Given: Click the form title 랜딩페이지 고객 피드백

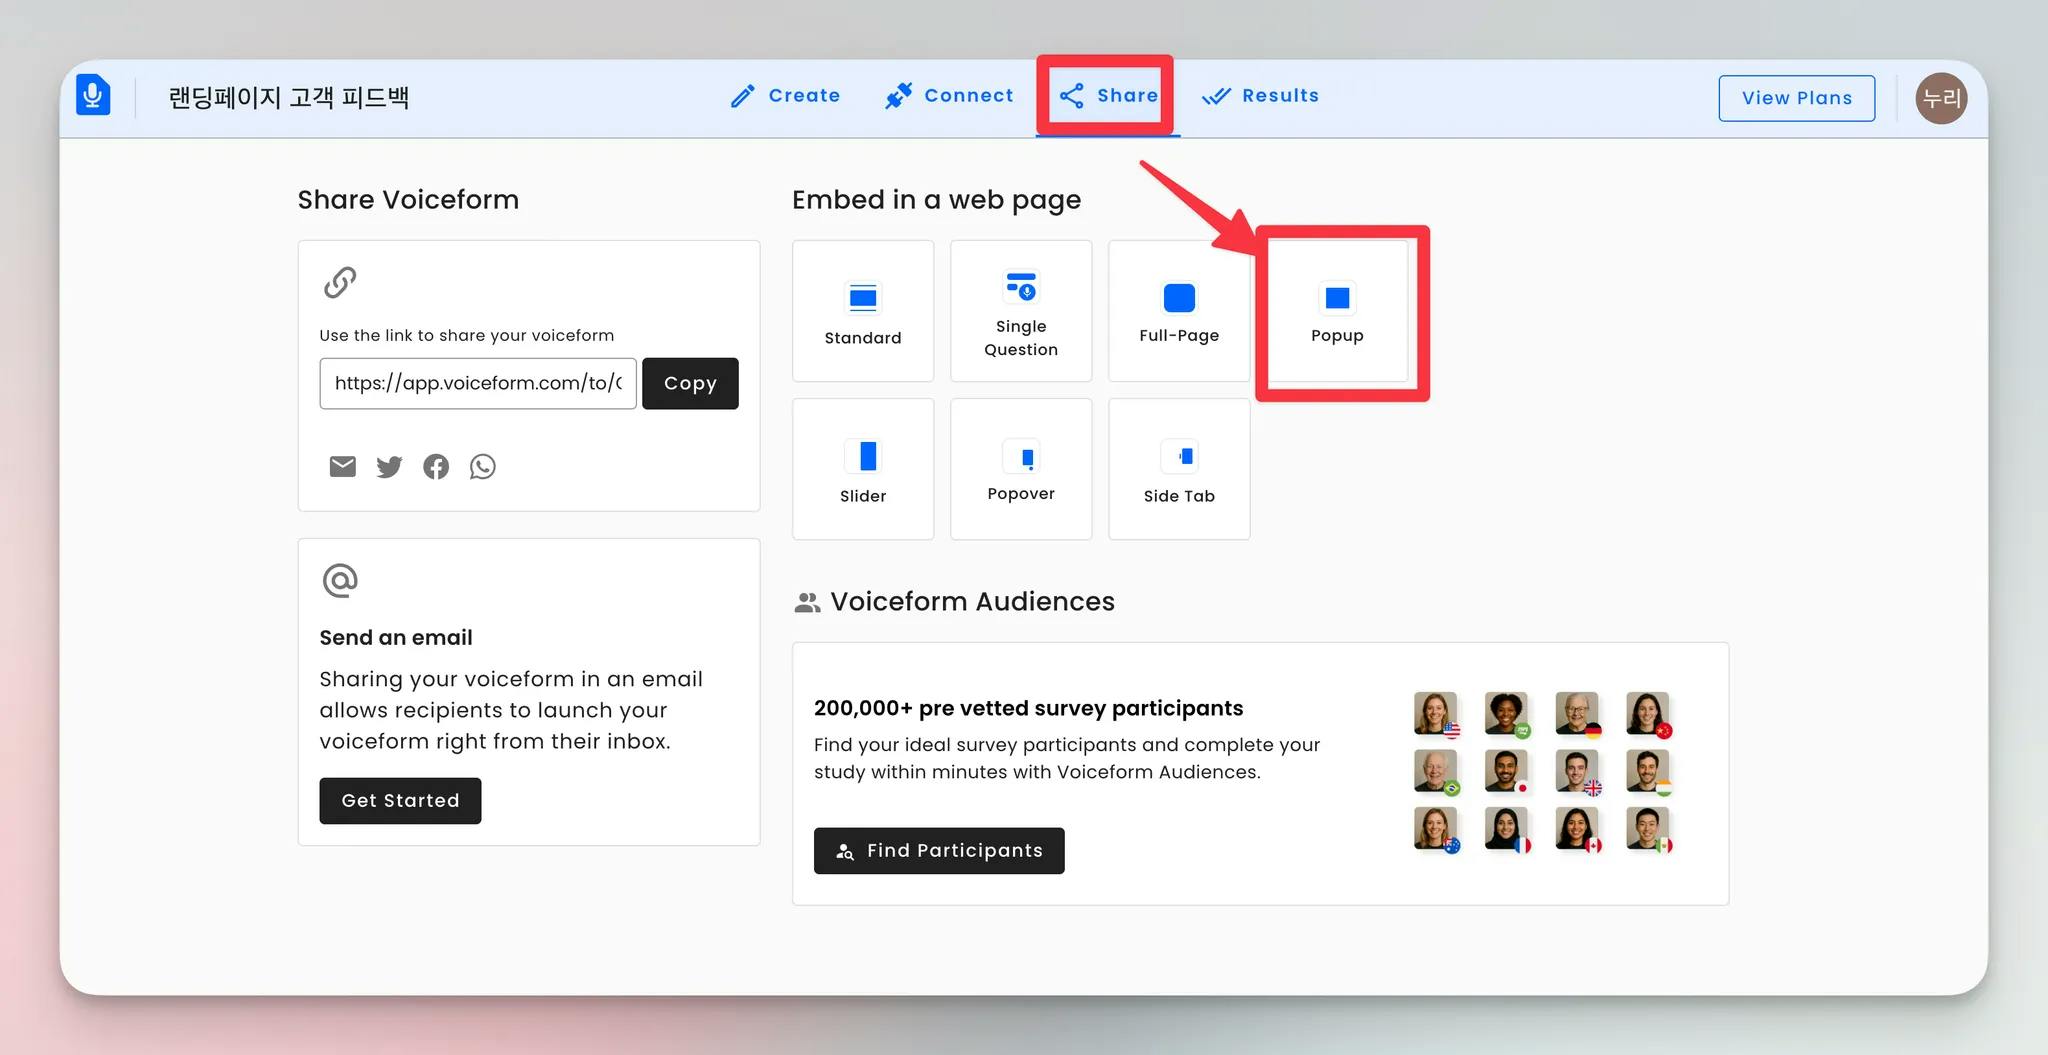Looking at the screenshot, I should (289, 97).
